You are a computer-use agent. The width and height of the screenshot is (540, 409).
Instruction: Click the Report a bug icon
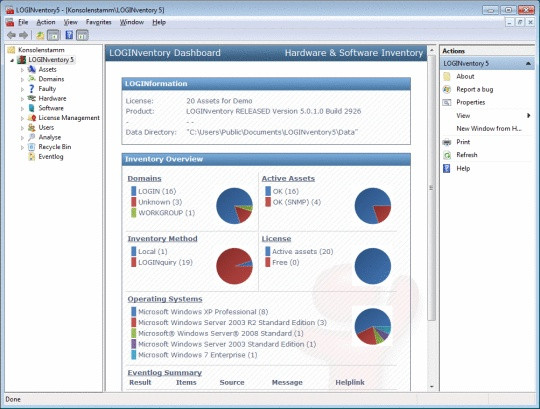[447, 90]
